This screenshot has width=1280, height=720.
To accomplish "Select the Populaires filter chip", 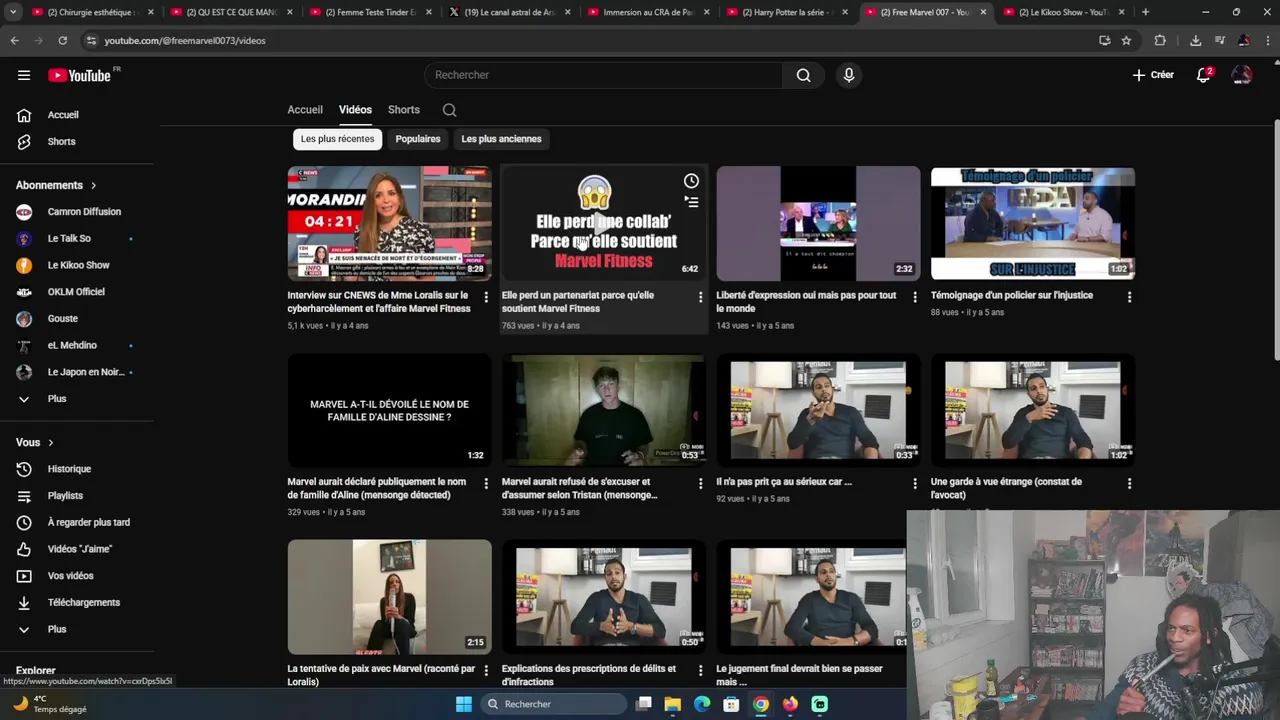I will [418, 139].
